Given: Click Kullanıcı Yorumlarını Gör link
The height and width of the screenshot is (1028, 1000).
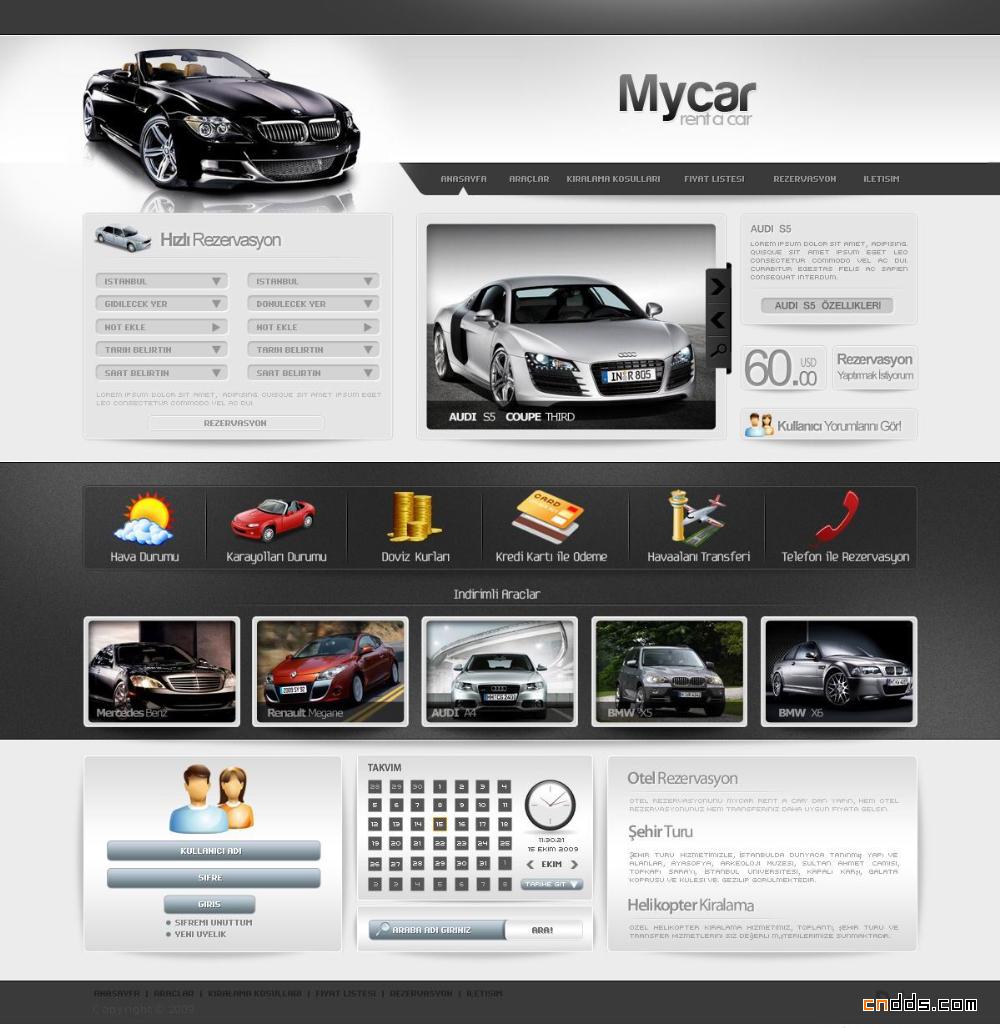Looking at the screenshot, I should pos(839,426).
